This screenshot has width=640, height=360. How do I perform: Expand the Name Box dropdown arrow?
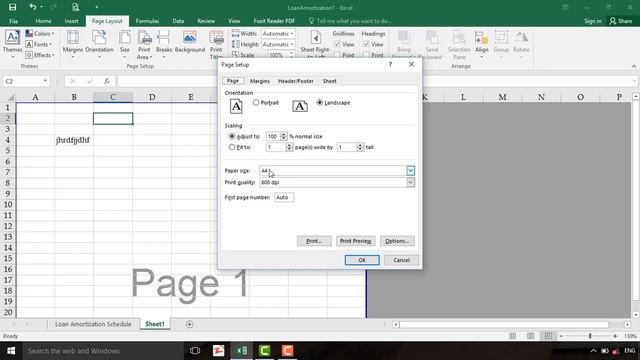45,81
